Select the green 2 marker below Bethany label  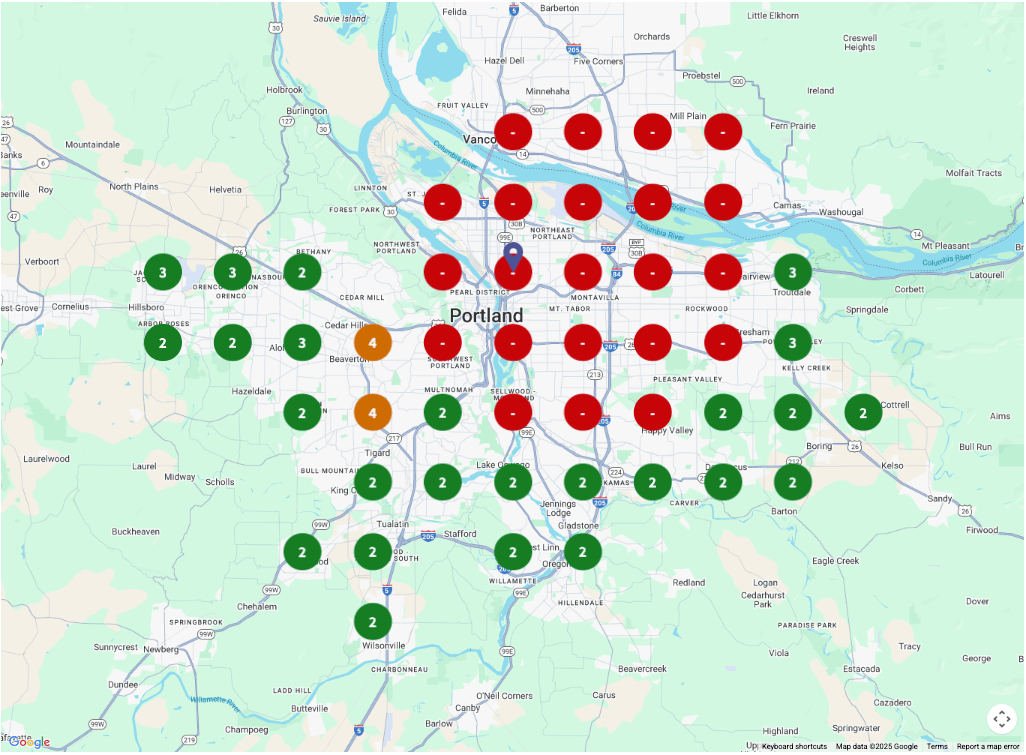coord(302,272)
